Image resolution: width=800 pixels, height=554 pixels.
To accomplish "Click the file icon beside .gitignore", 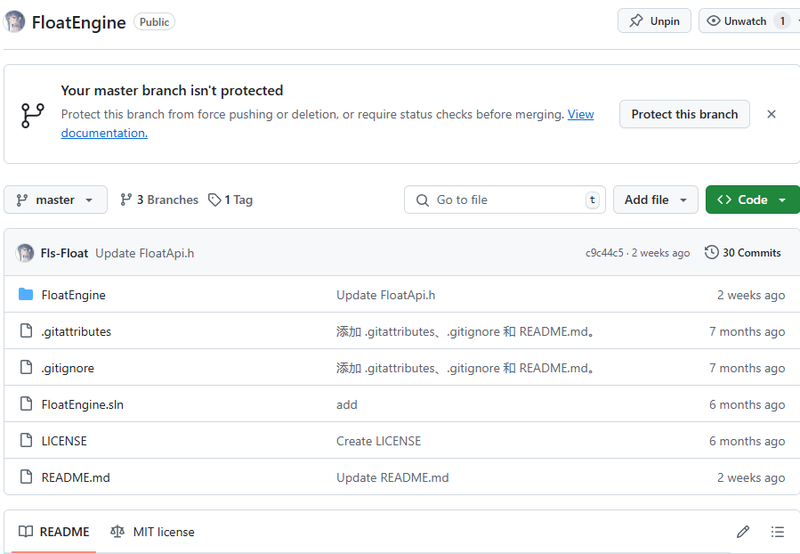I will click(x=26, y=367).
